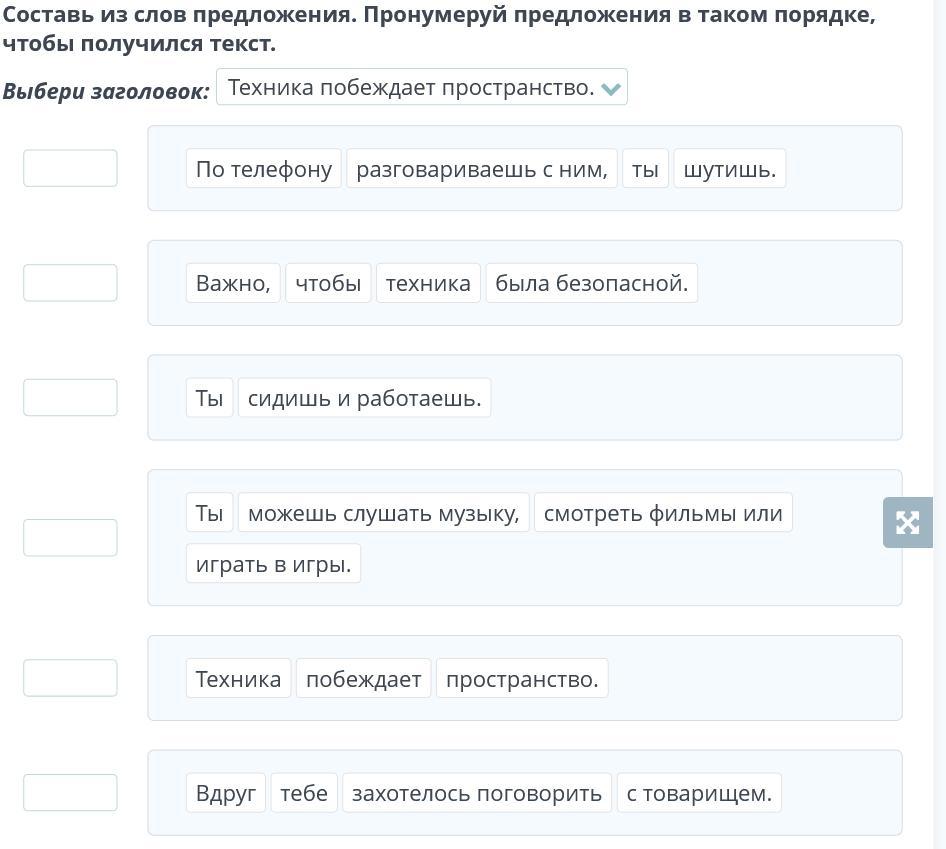
Task: Click number field beside 'Ты сидишь и работаешь'
Action: [70, 397]
